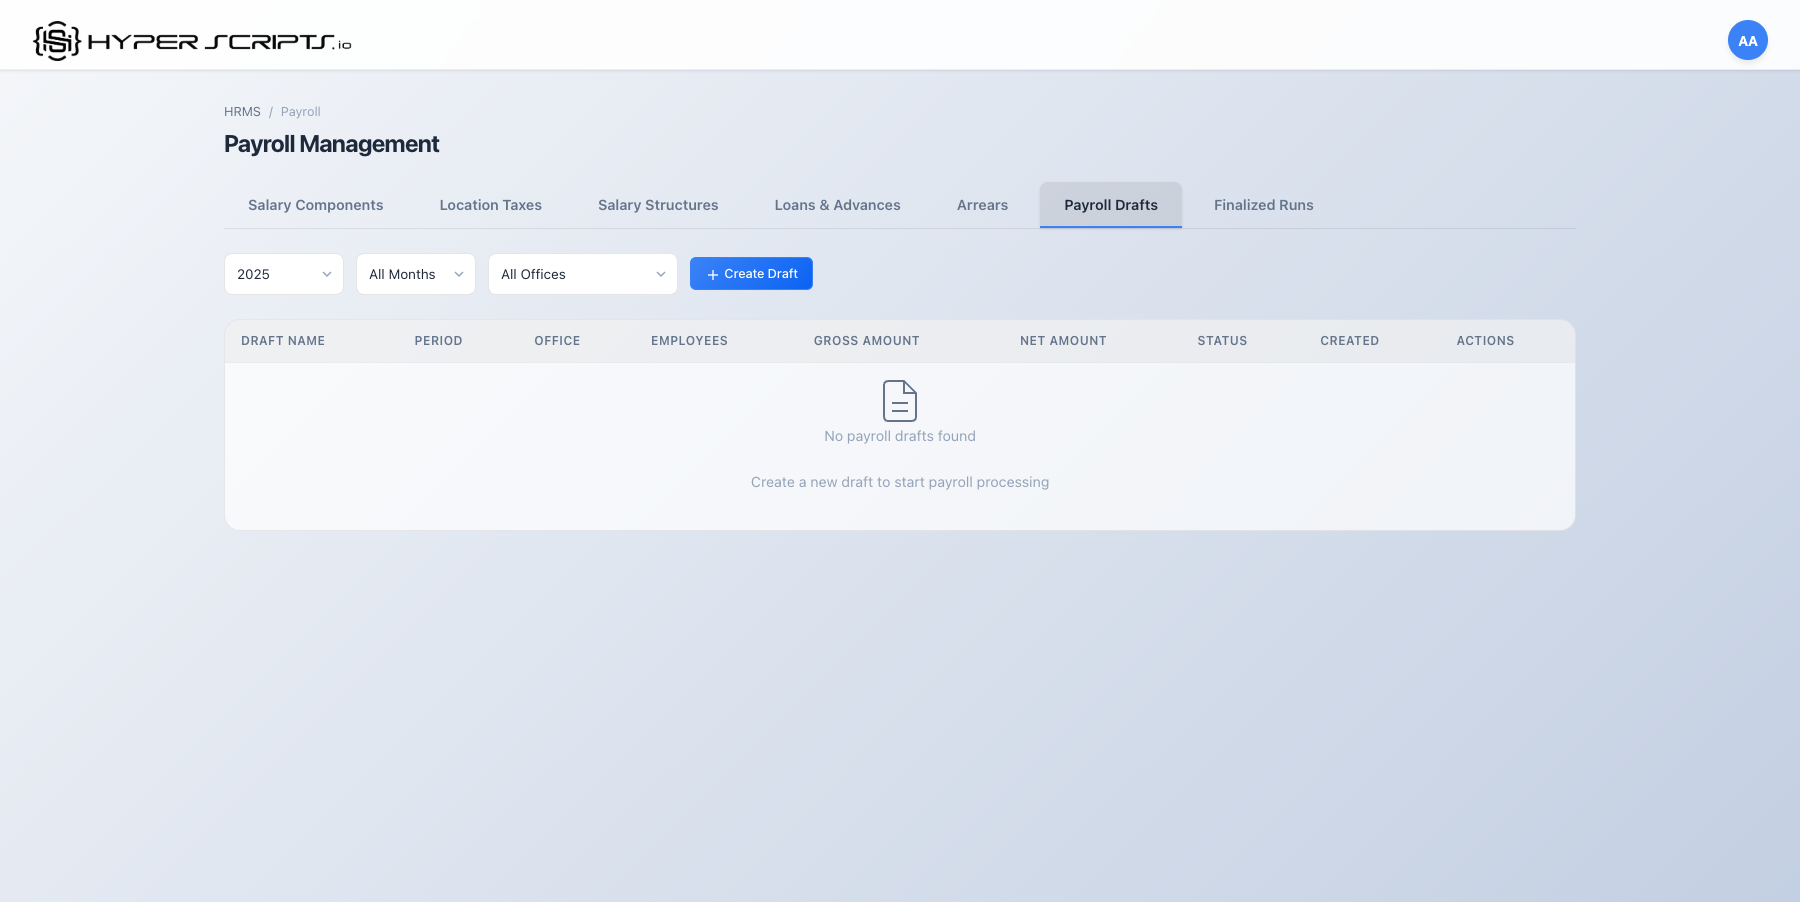The width and height of the screenshot is (1800, 902).
Task: Open the All Offices filter dropdown
Action: coord(582,274)
